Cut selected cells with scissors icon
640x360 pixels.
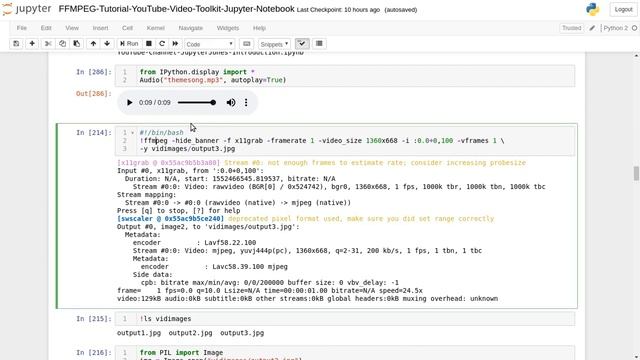pyautogui.click(x=48, y=44)
